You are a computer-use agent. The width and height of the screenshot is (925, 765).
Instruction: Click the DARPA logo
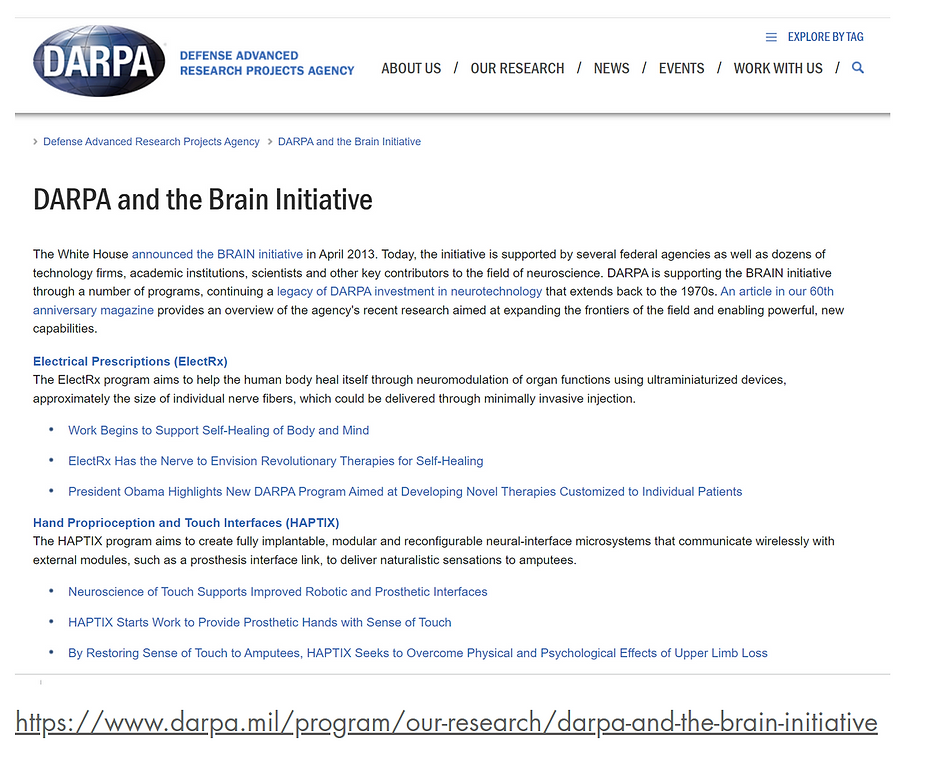click(99, 62)
